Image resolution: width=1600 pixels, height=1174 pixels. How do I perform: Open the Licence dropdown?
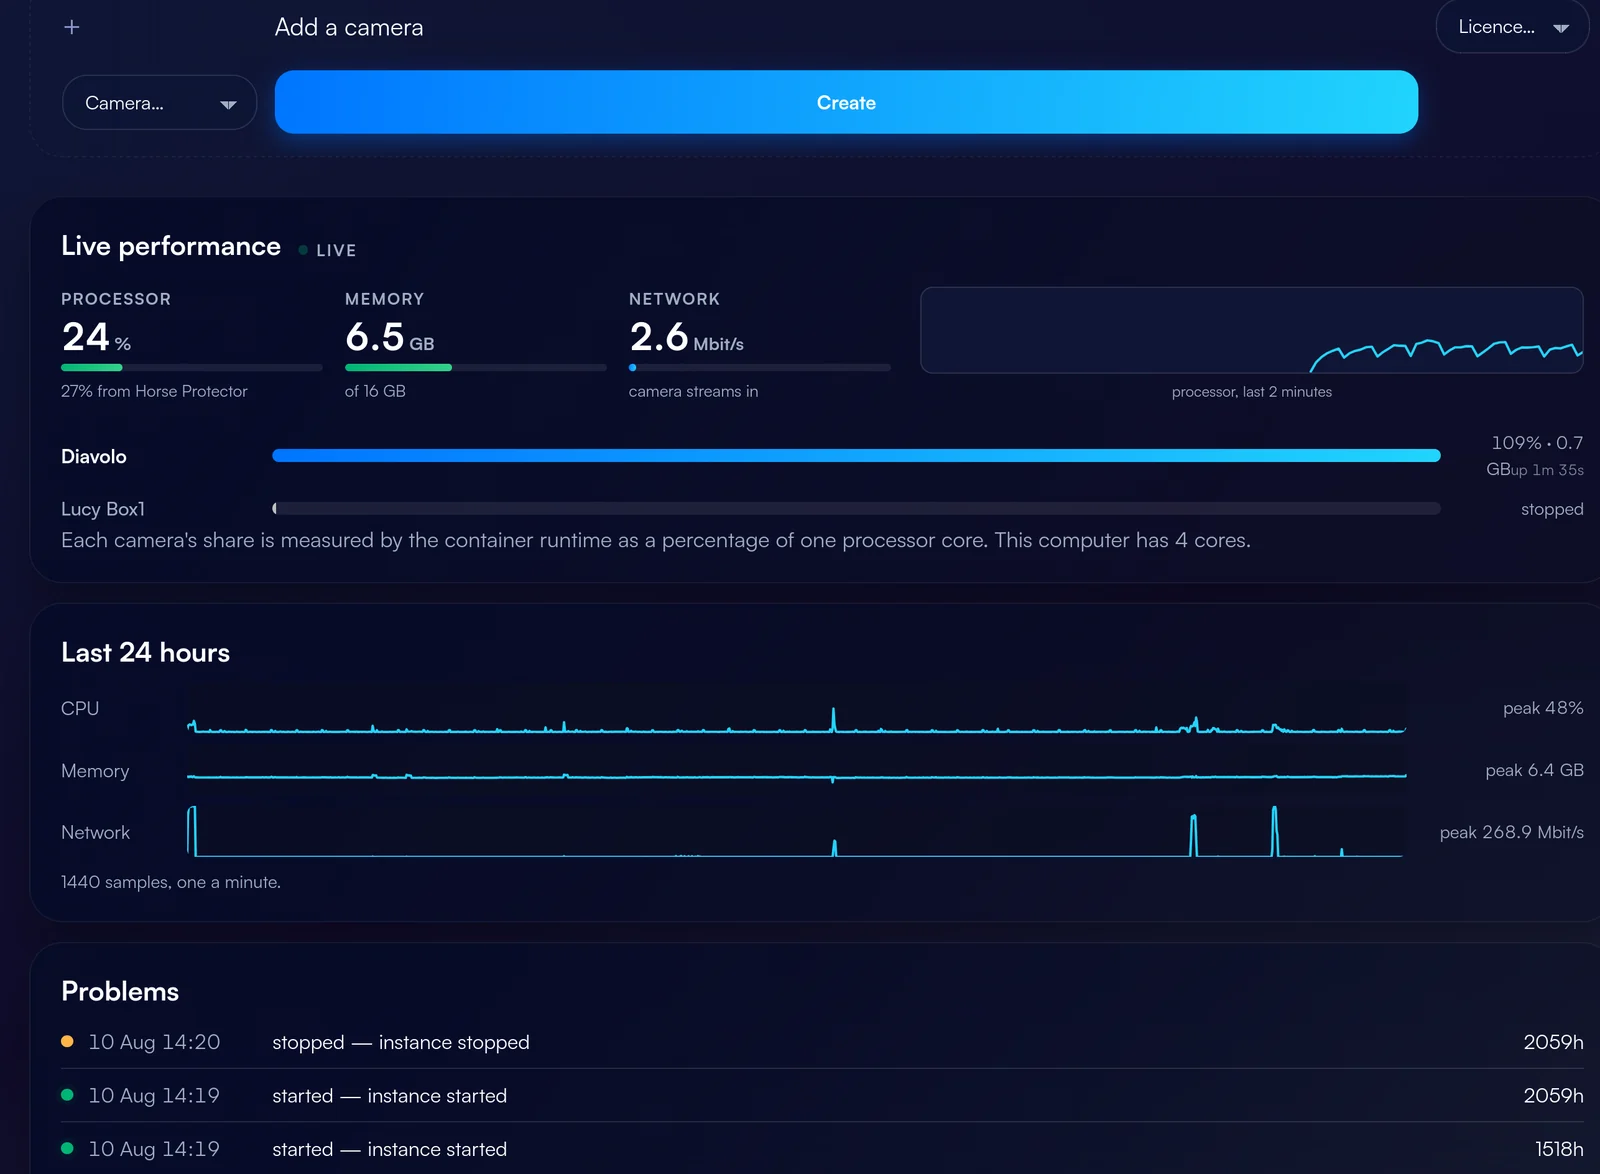point(1512,27)
